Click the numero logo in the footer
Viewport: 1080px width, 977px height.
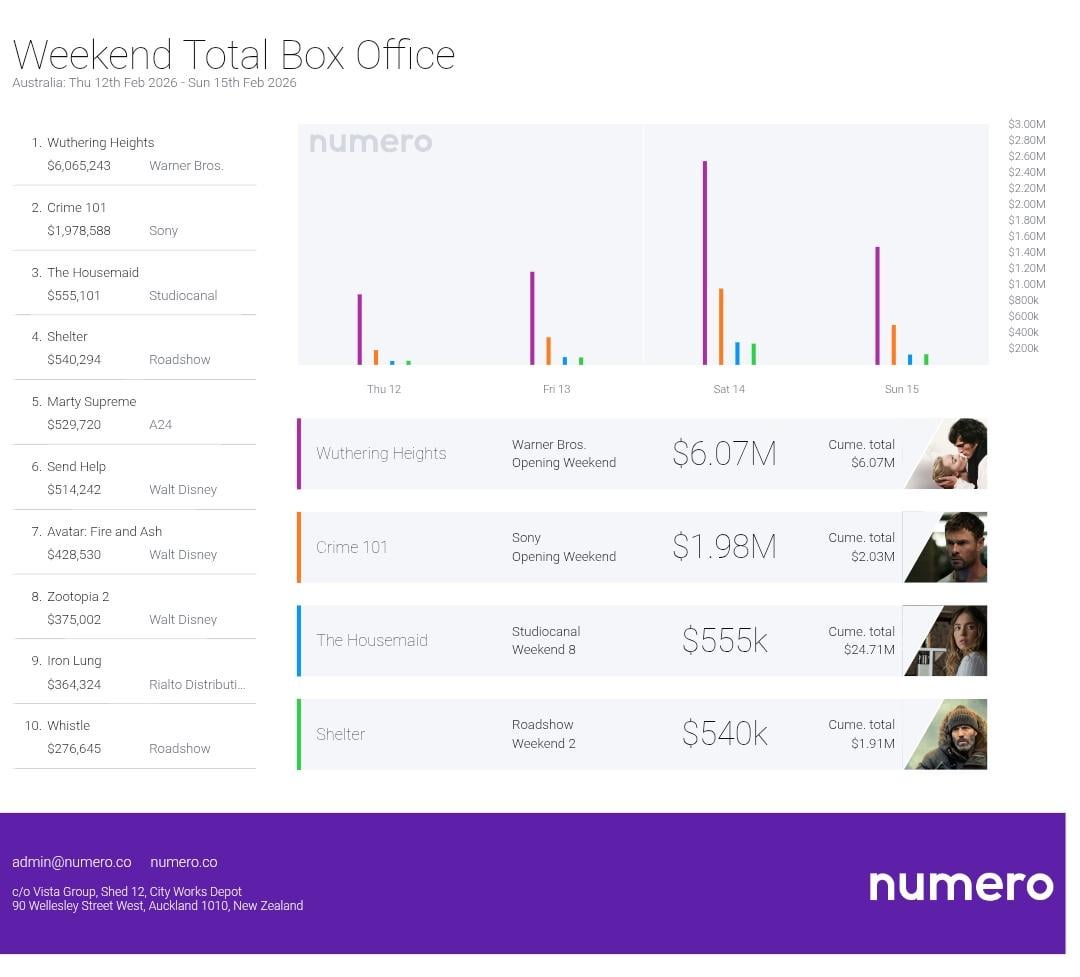(960, 885)
